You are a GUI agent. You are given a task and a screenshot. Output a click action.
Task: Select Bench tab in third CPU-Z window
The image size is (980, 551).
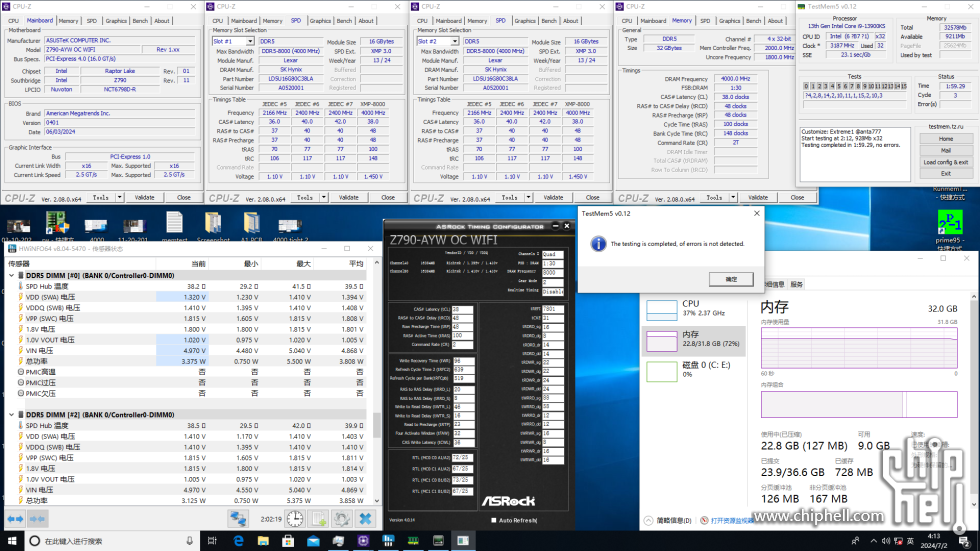549,21
